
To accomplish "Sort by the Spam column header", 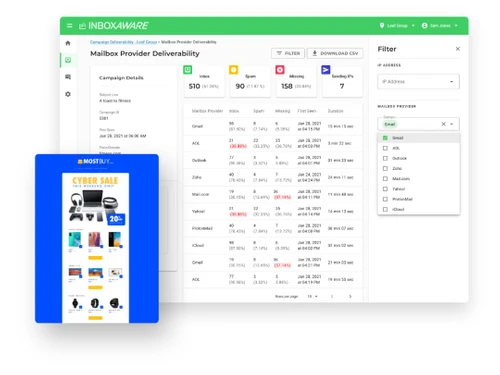I will [258, 111].
